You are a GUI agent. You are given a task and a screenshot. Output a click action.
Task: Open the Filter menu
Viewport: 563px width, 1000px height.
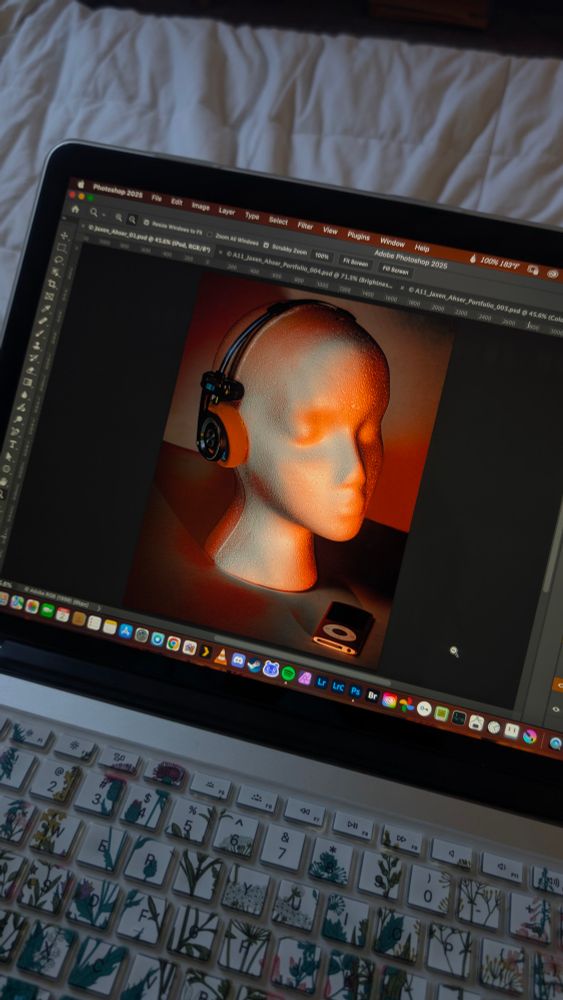click(x=305, y=225)
